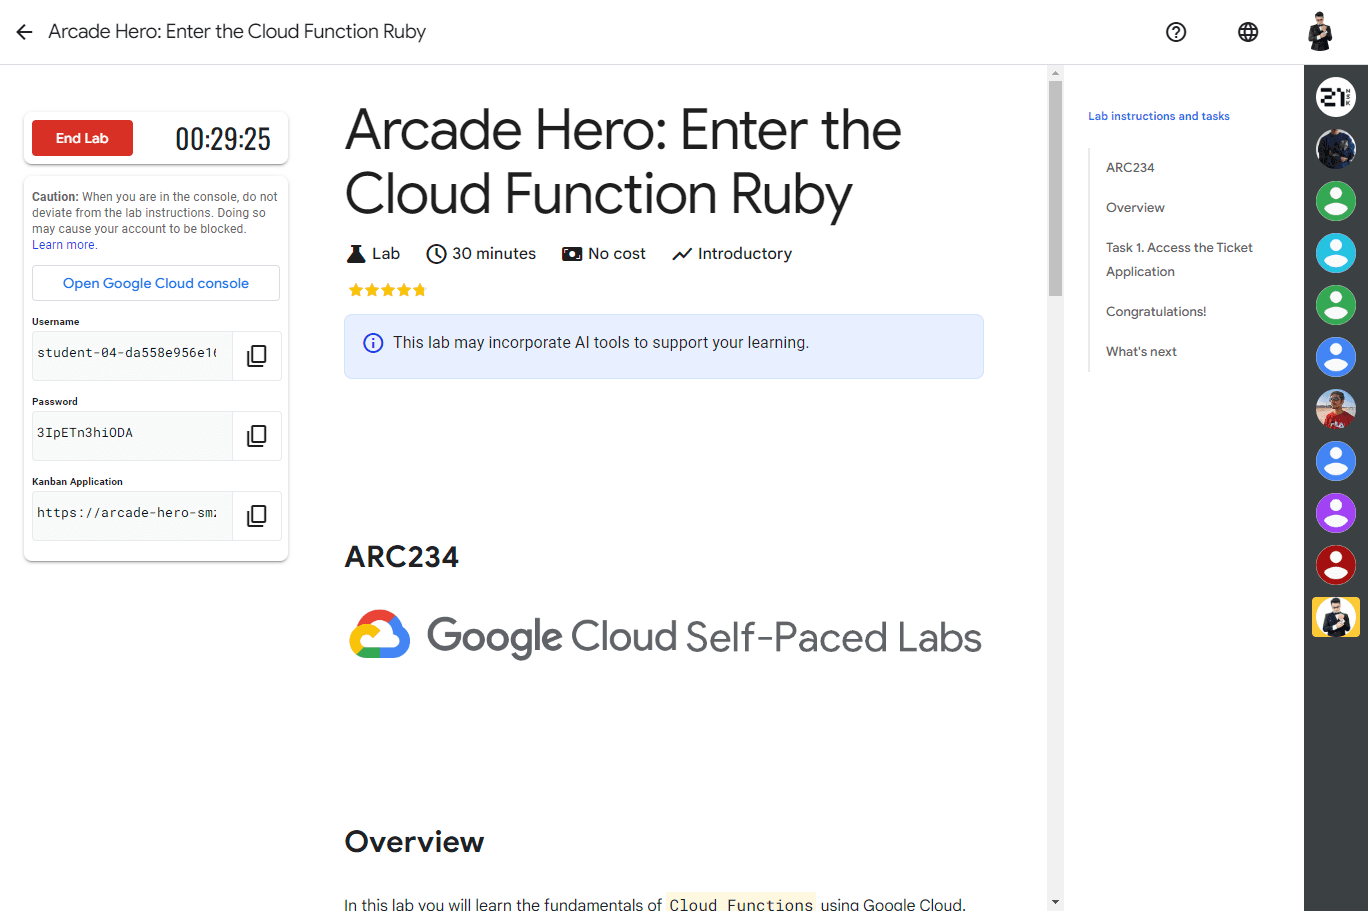
Task: Open the language globe icon
Action: [x=1248, y=32]
